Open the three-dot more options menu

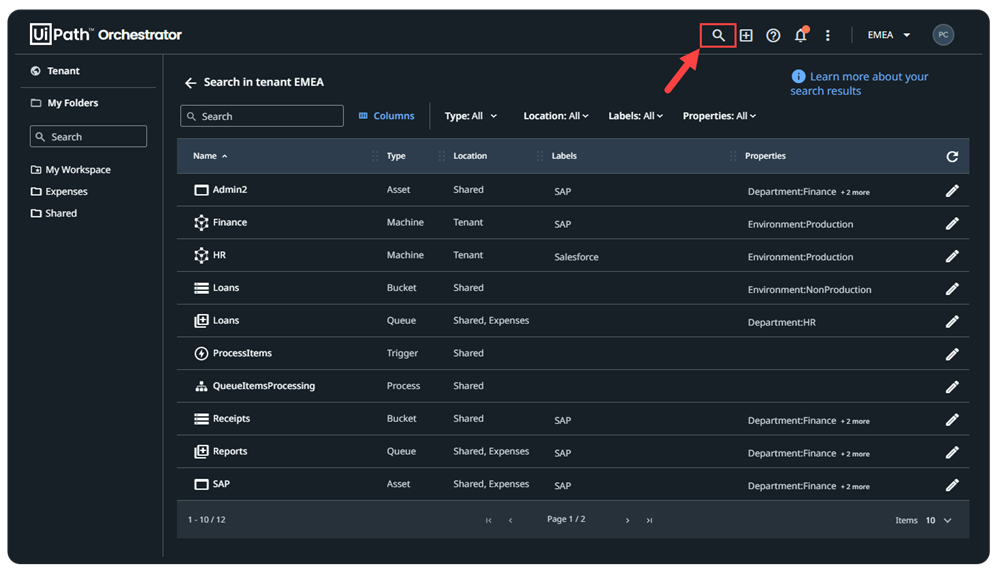(x=828, y=36)
